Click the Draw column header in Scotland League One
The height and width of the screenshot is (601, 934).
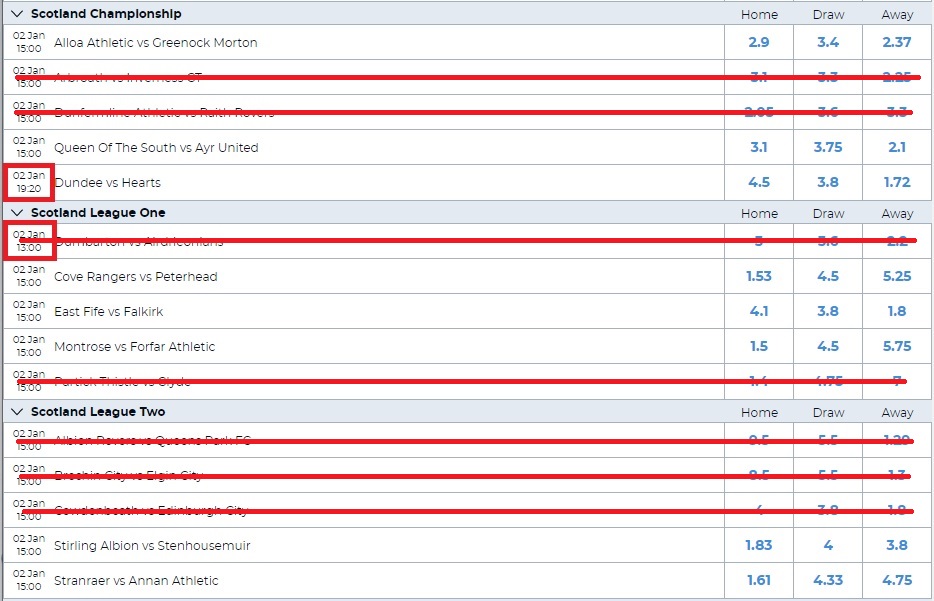click(829, 214)
